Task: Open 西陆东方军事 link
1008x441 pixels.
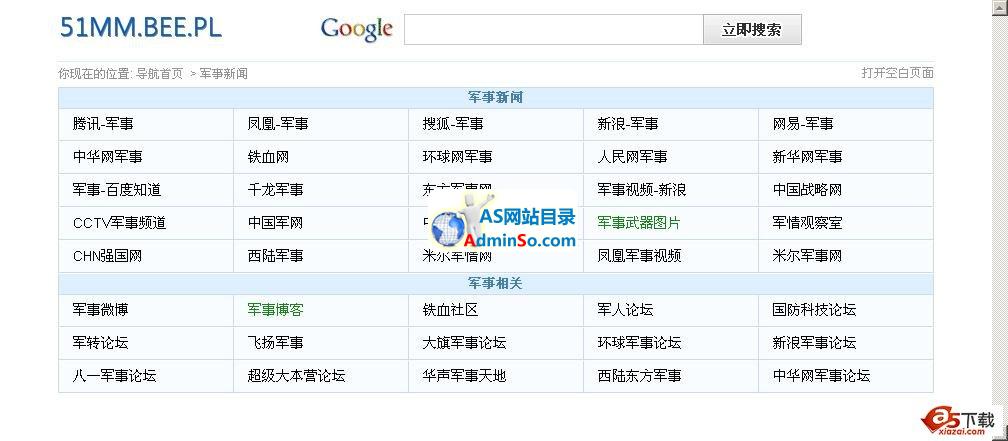Action: [639, 376]
